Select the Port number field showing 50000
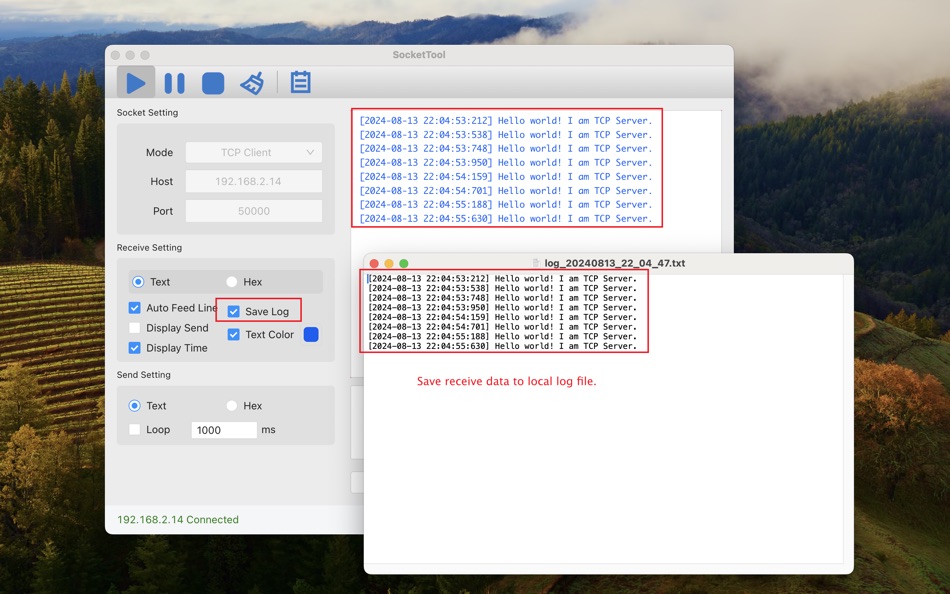 [x=253, y=210]
